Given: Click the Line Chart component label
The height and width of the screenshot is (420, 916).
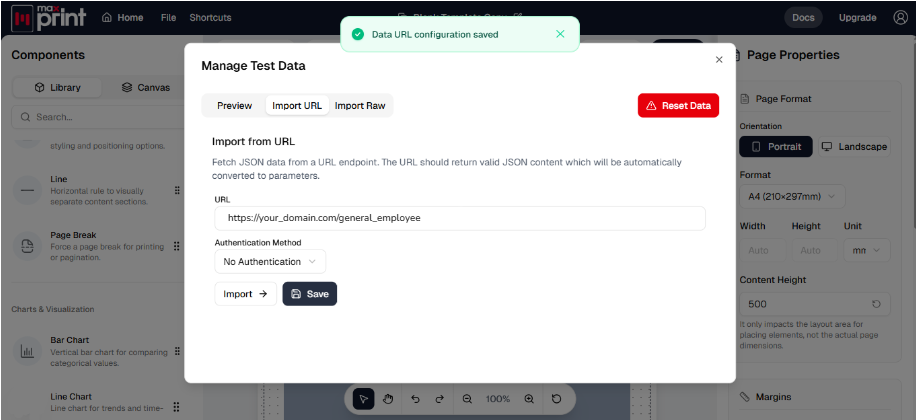Looking at the screenshot, I should 71,396.
